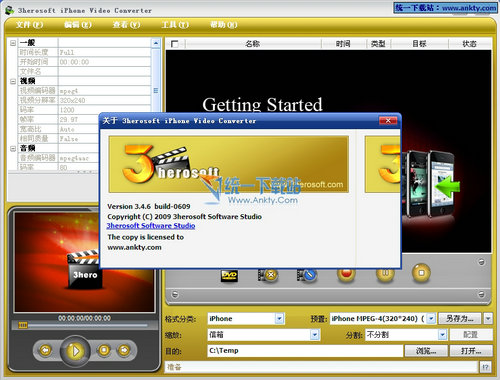This screenshot has height=380, width=500.
Task: Click the 00:00:00/00:00:00 time display
Action: (84, 318)
